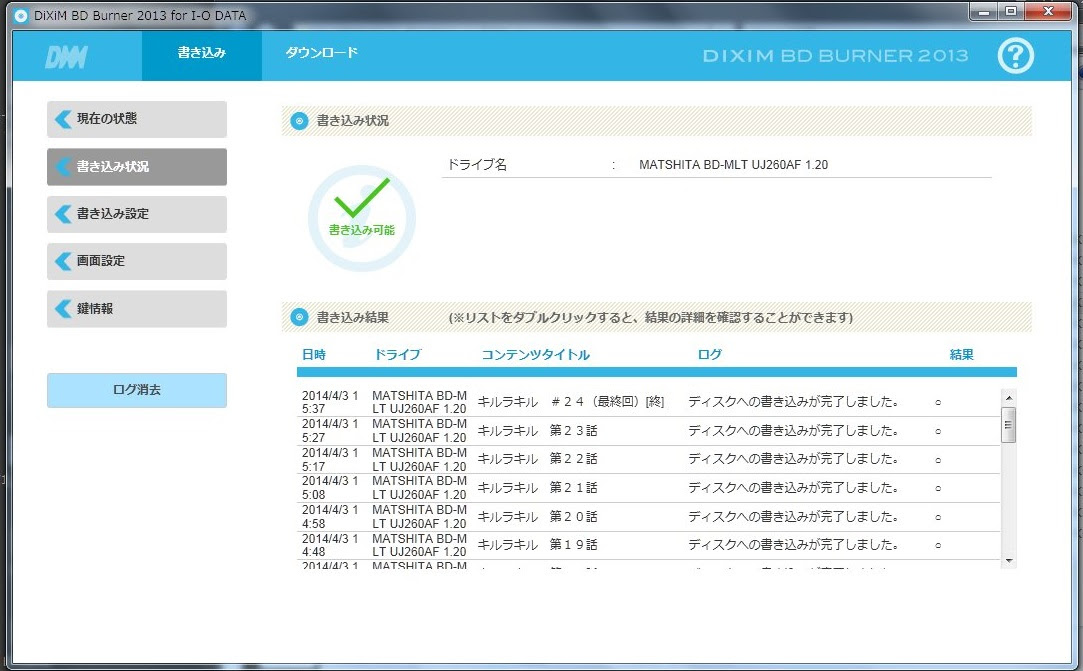Viewport: 1083px width, 671px height.
Task: Minimize the DiXiM BD Burner window
Action: (984, 12)
